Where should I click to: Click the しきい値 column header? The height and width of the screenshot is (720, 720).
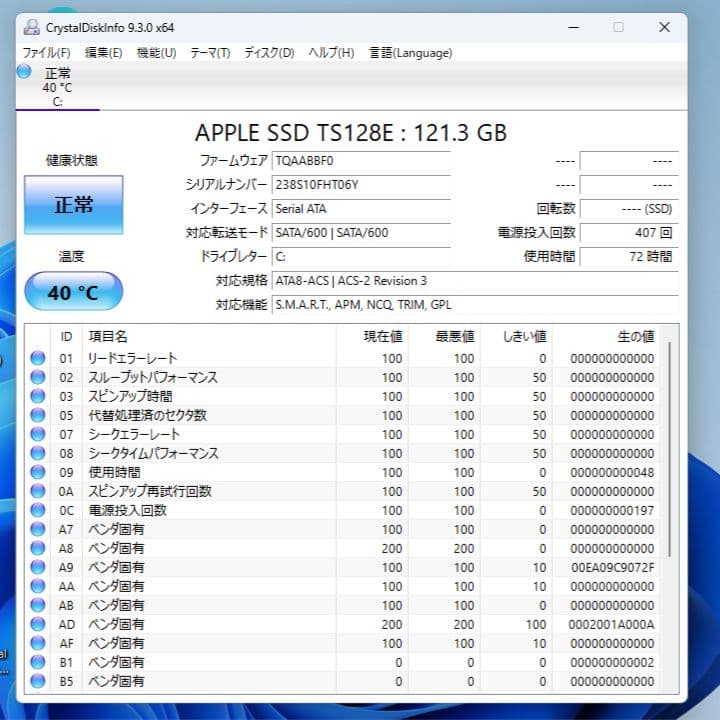[517, 337]
